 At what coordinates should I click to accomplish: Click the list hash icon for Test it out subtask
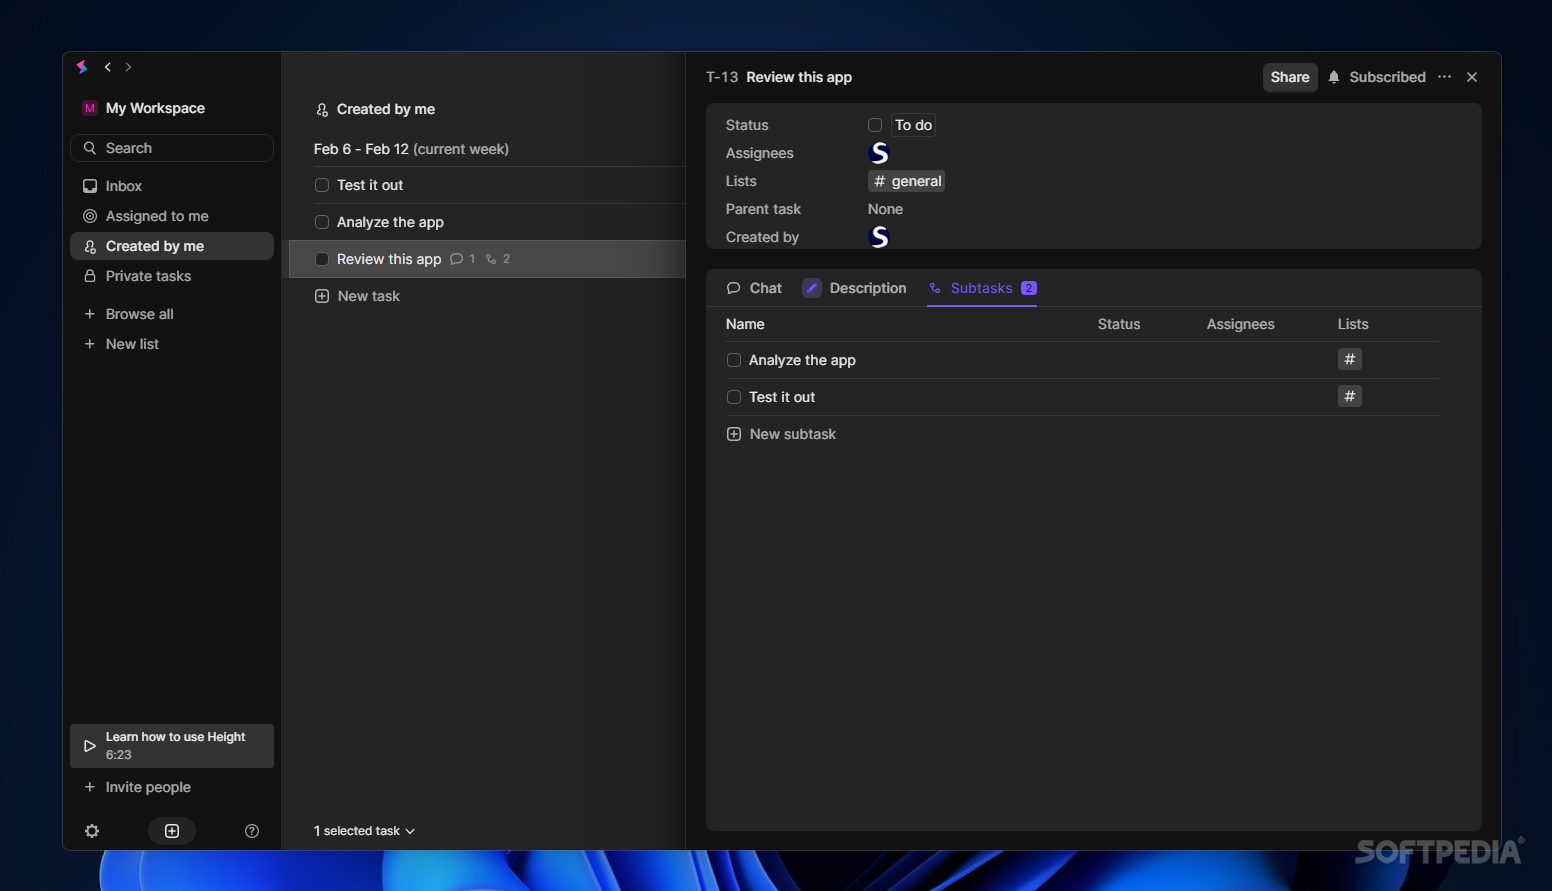[1350, 396]
